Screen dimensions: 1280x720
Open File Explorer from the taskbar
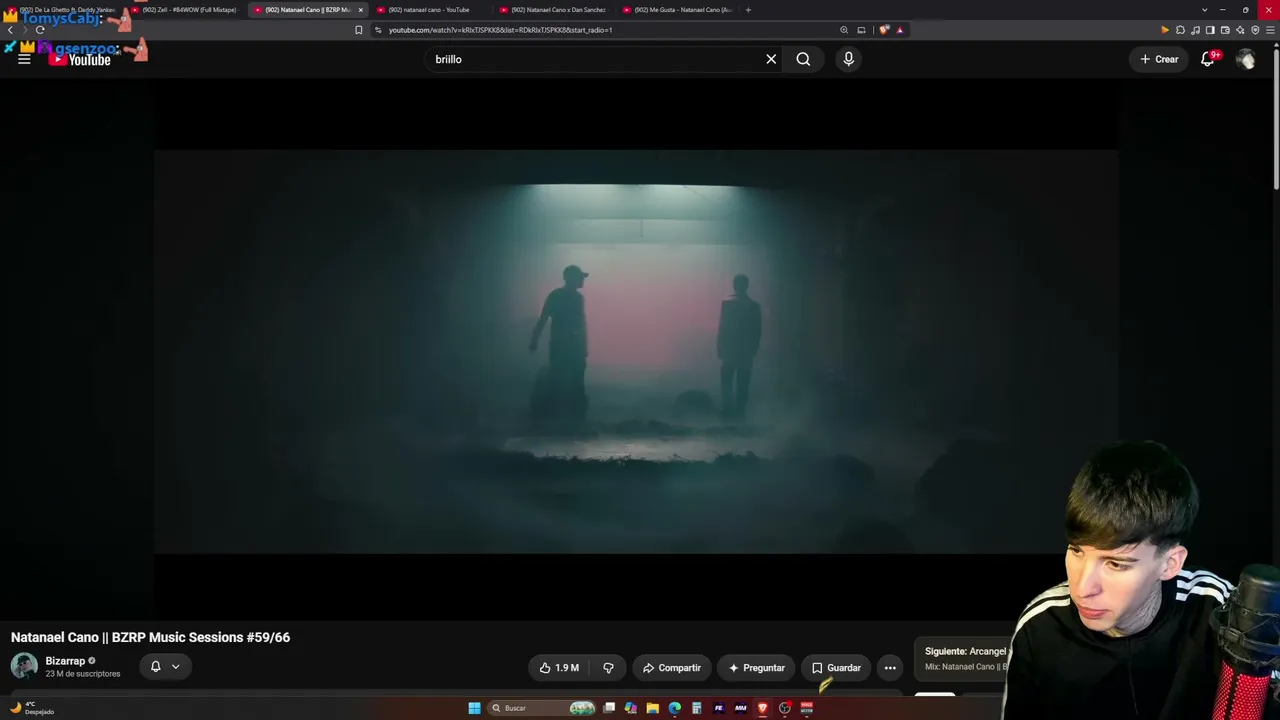tap(652, 708)
